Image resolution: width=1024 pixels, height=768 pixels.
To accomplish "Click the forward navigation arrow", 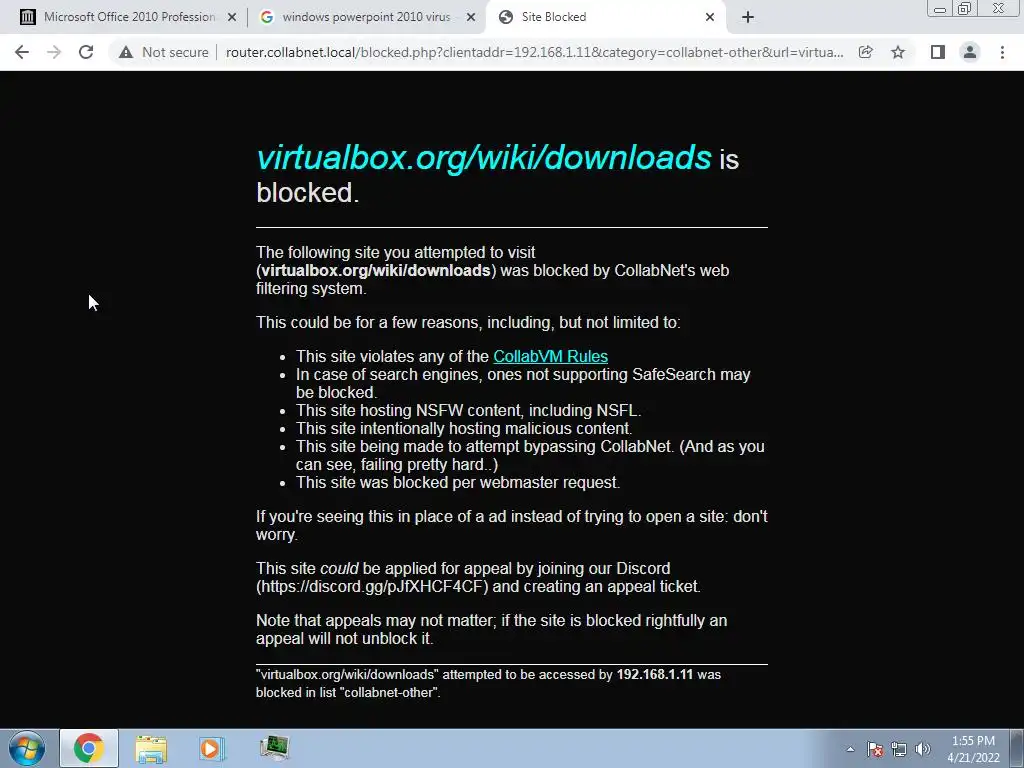I will 54,52.
